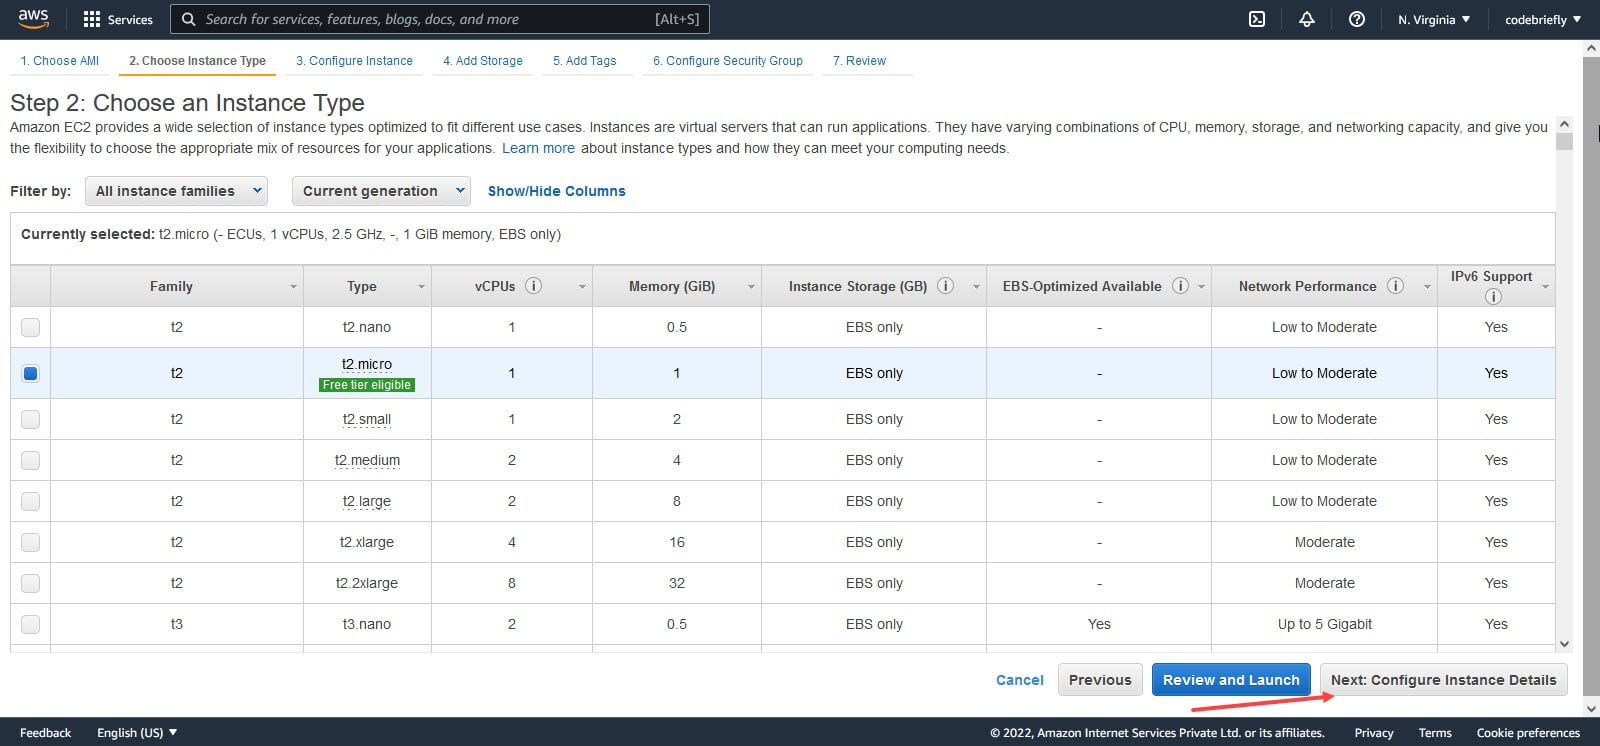1600x746 pixels.
Task: Open the Current generation dropdown
Action: (x=381, y=191)
